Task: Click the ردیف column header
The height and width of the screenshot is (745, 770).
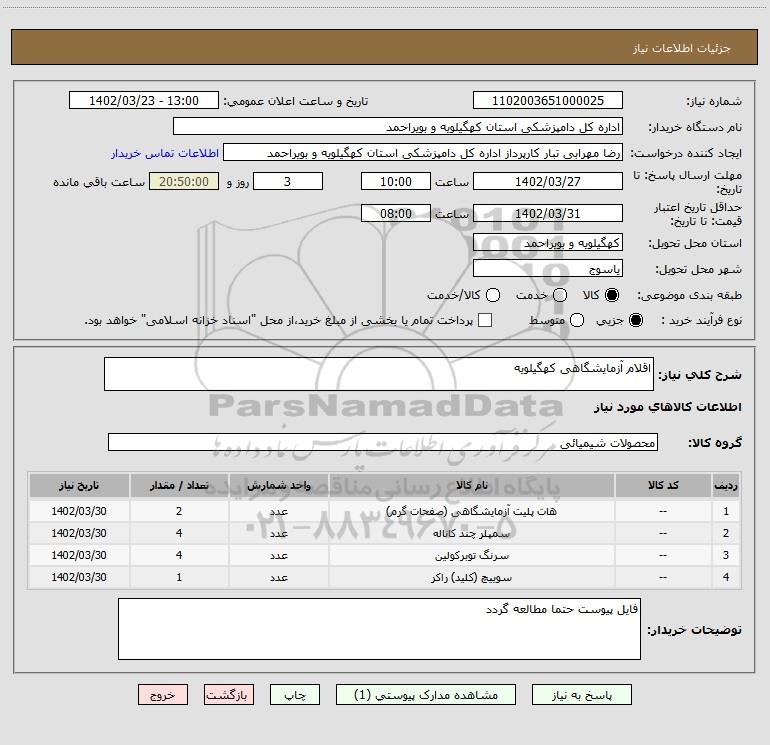Action: 726,485
